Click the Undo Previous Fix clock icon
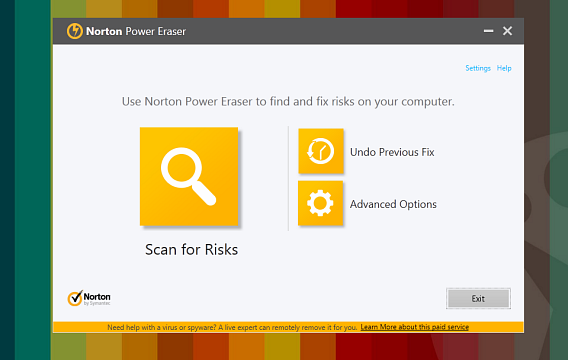Viewport: 568px width, 360px height. [x=321, y=151]
